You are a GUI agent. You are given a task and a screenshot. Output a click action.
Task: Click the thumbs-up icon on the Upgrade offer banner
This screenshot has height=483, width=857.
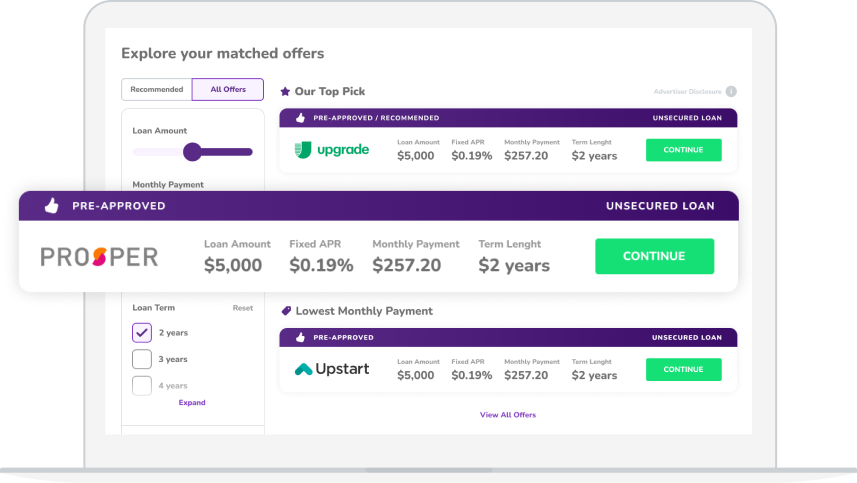(300, 117)
